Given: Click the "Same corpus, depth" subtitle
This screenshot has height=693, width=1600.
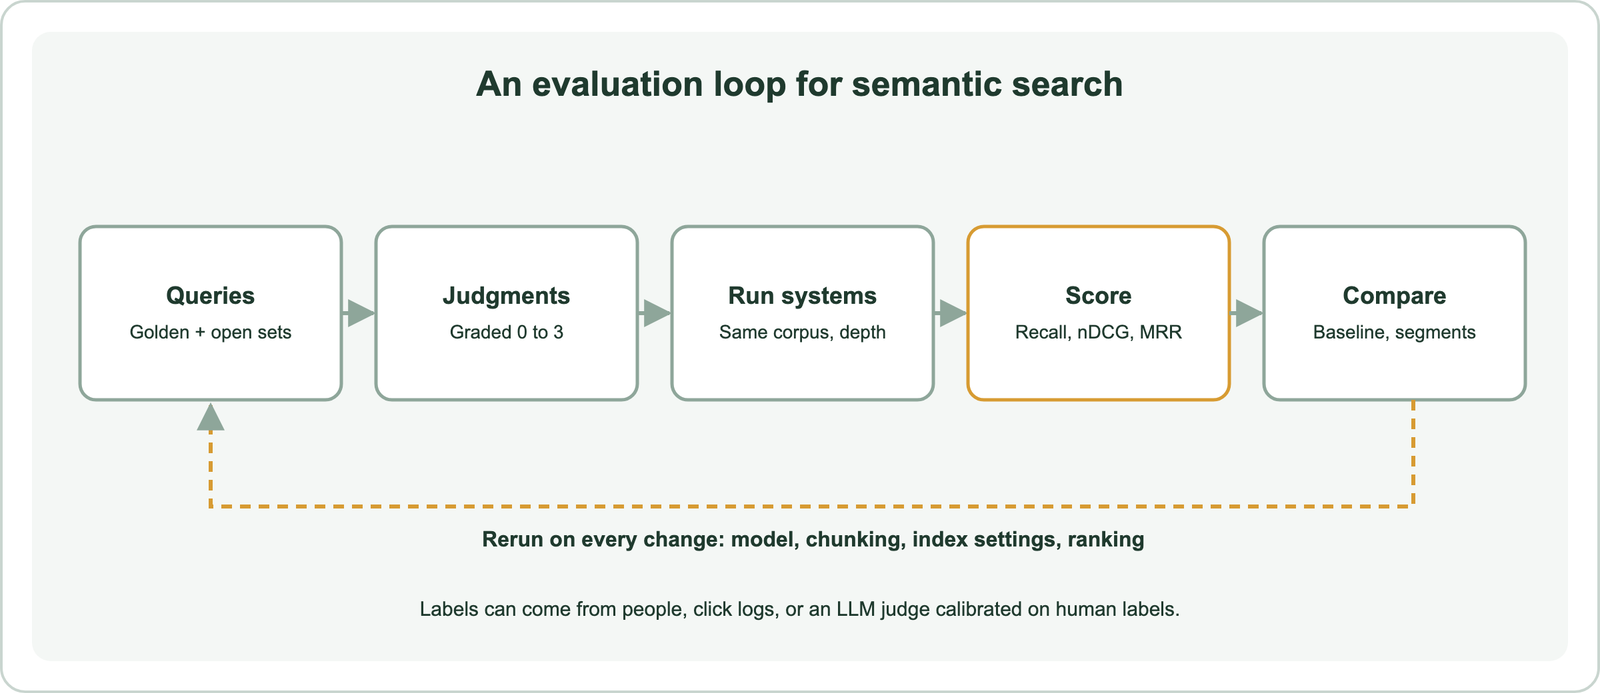Looking at the screenshot, I should (x=802, y=332).
